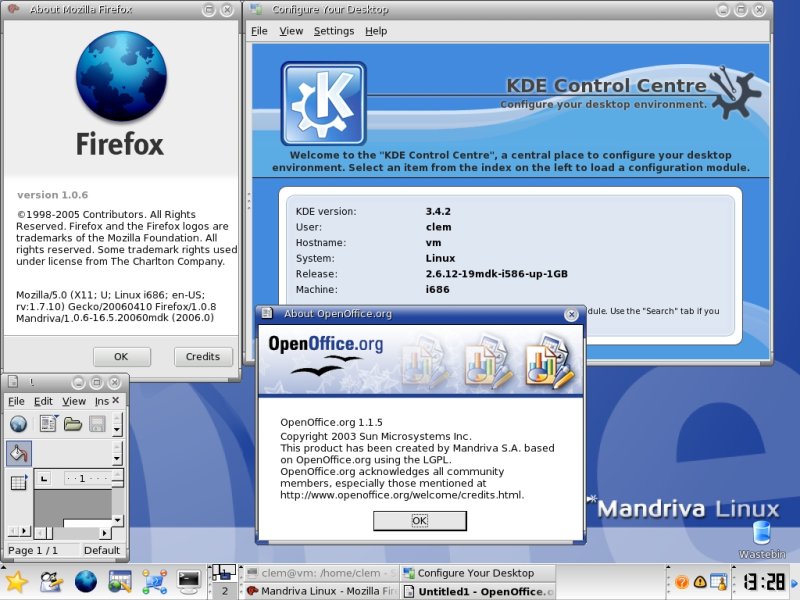Click "Page 1 / 1" in Writer's status bar
800x600 pixels.
[x=33, y=550]
